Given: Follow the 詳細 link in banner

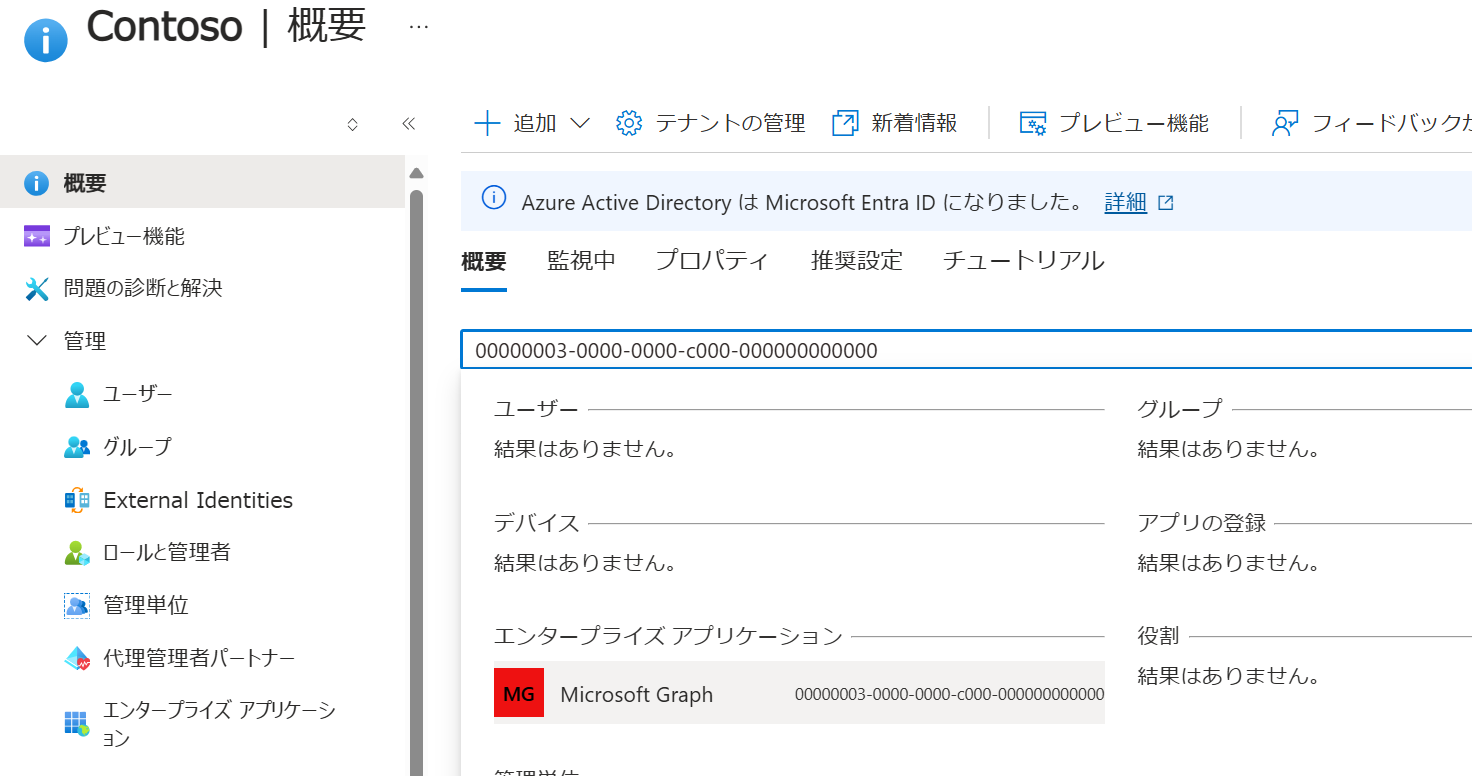Looking at the screenshot, I should pyautogui.click(x=1125, y=202).
